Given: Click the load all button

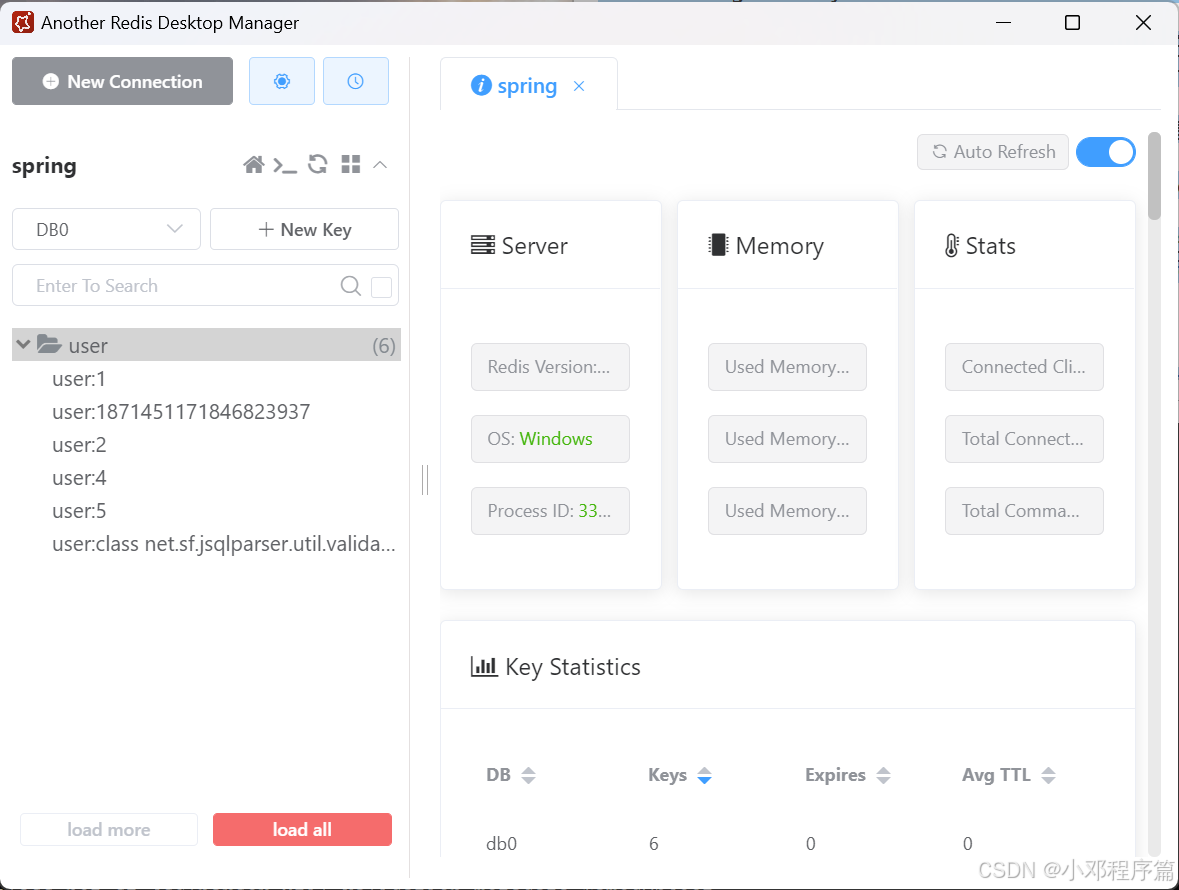Looking at the screenshot, I should [302, 829].
